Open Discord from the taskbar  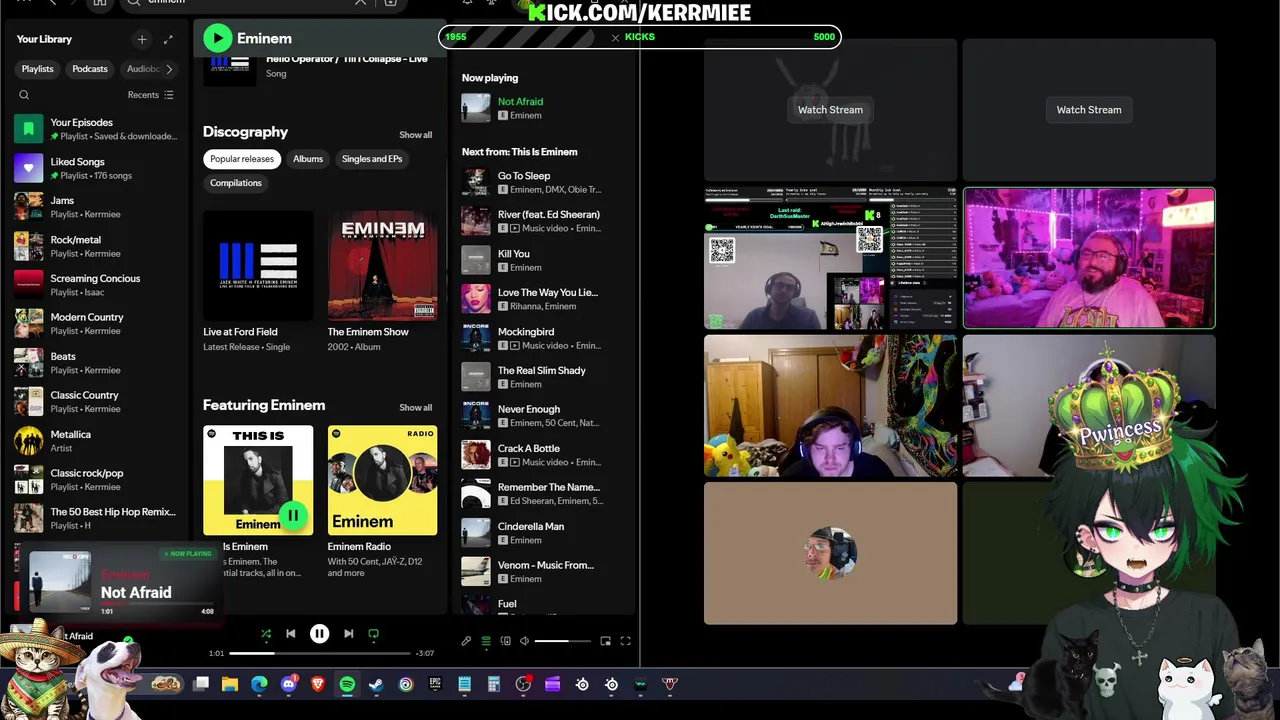point(289,684)
